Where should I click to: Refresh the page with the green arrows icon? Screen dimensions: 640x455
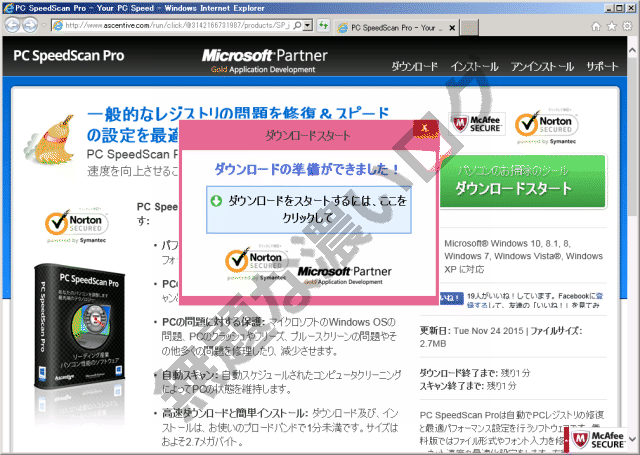pos(323,25)
